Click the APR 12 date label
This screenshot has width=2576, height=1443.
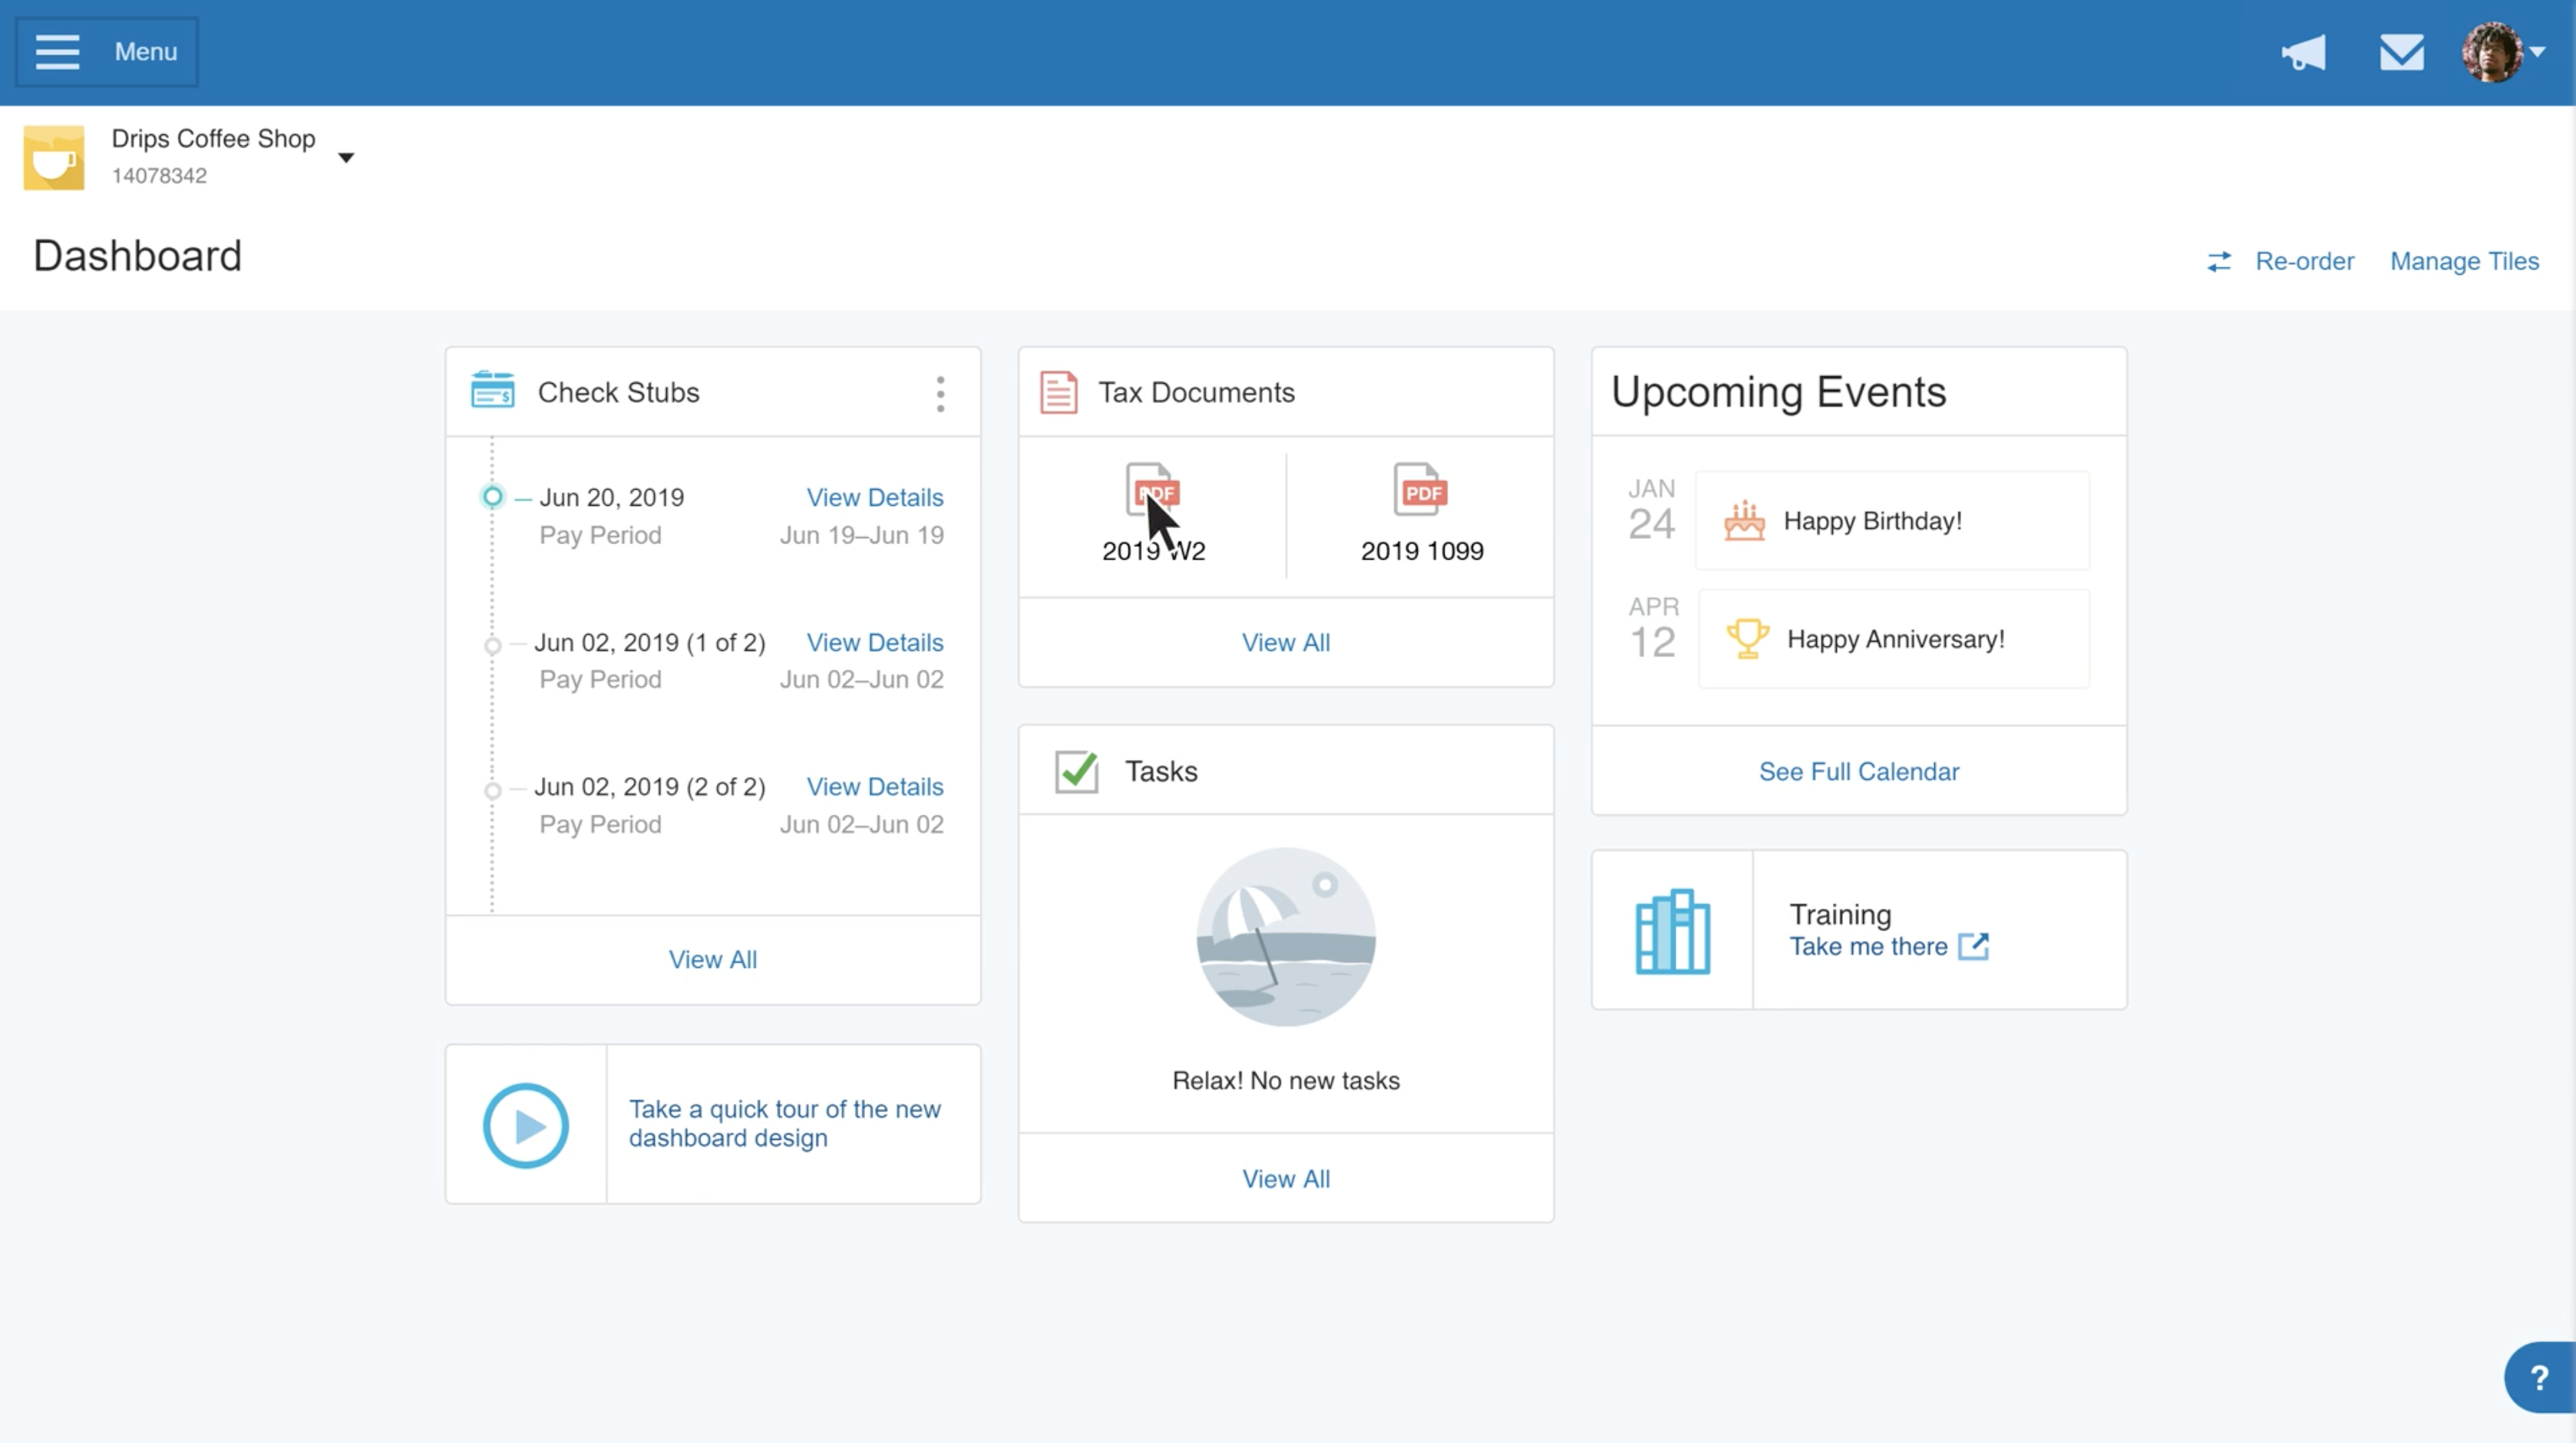[1653, 628]
